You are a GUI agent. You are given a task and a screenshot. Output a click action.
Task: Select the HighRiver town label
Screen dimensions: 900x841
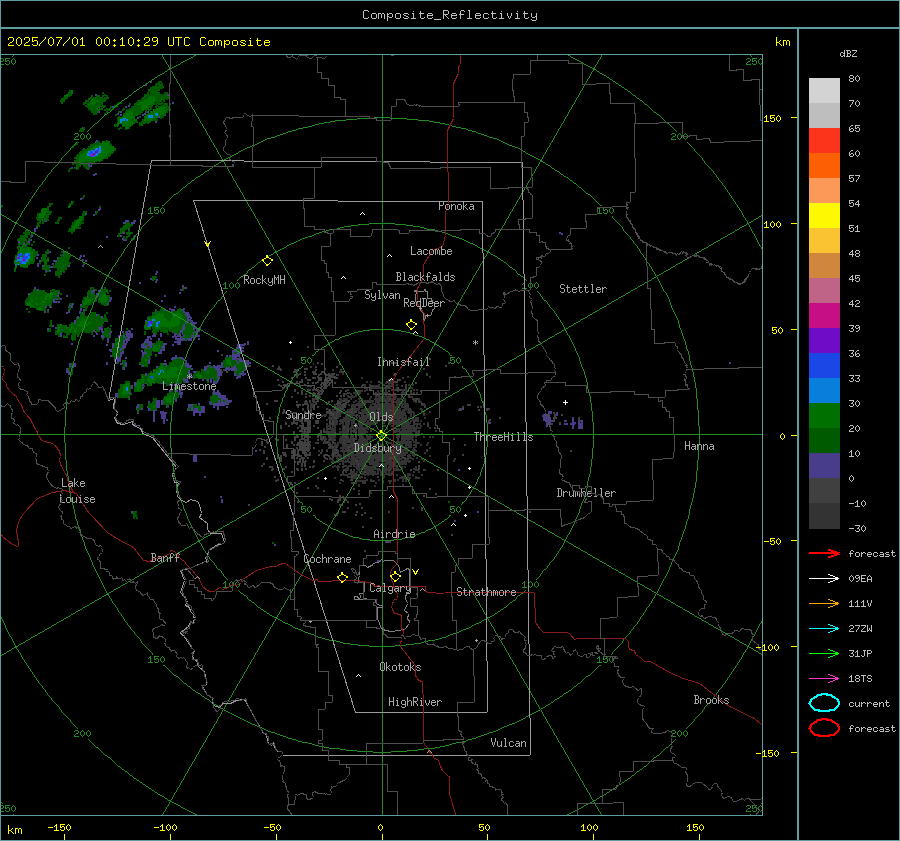[415, 702]
